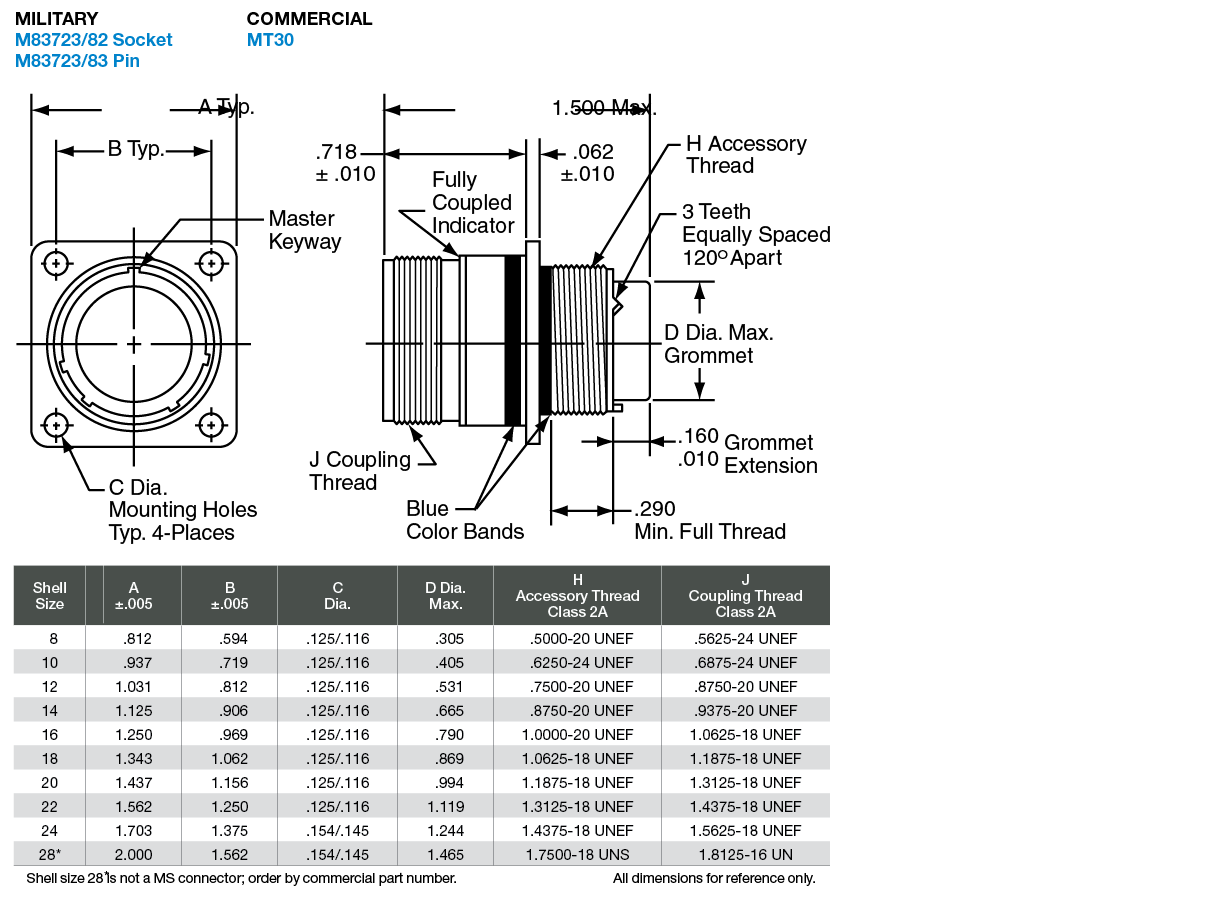Click the top-left mounting hole in front view
1224x904 pixels.
point(57,264)
